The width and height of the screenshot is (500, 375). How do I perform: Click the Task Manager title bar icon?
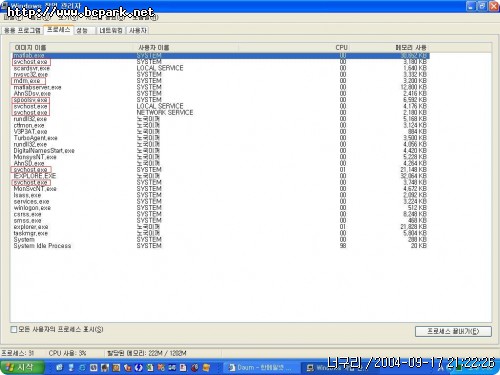click(x=4, y=4)
